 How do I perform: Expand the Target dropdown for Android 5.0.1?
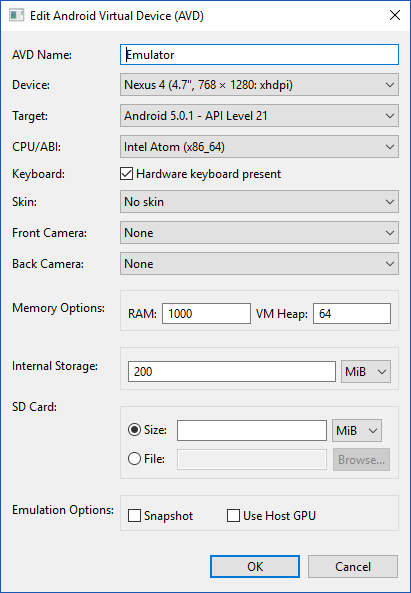tap(259, 116)
